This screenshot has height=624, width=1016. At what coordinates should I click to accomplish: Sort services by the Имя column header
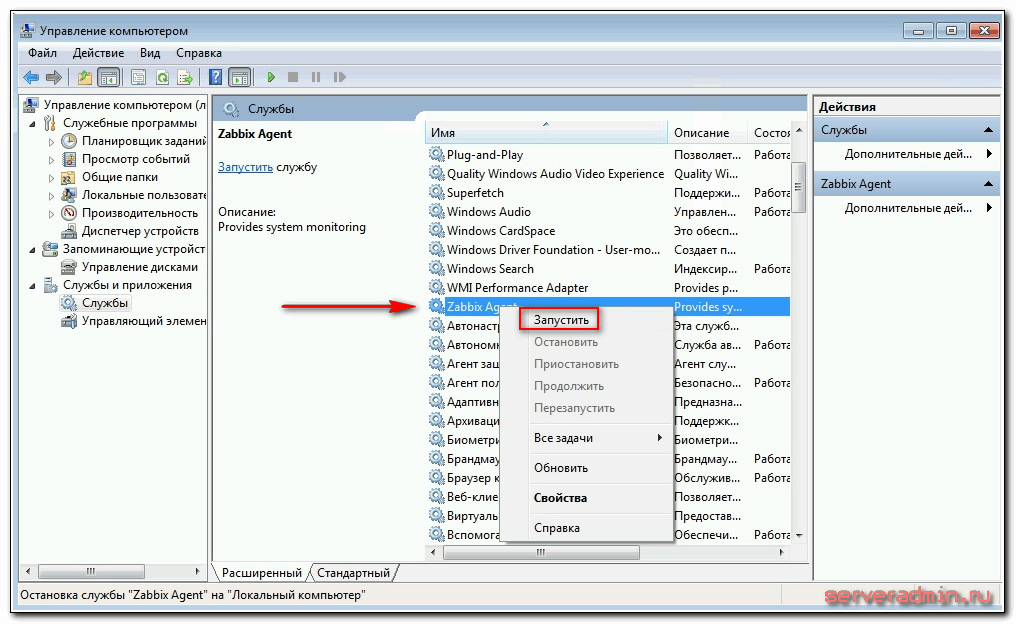click(x=545, y=133)
